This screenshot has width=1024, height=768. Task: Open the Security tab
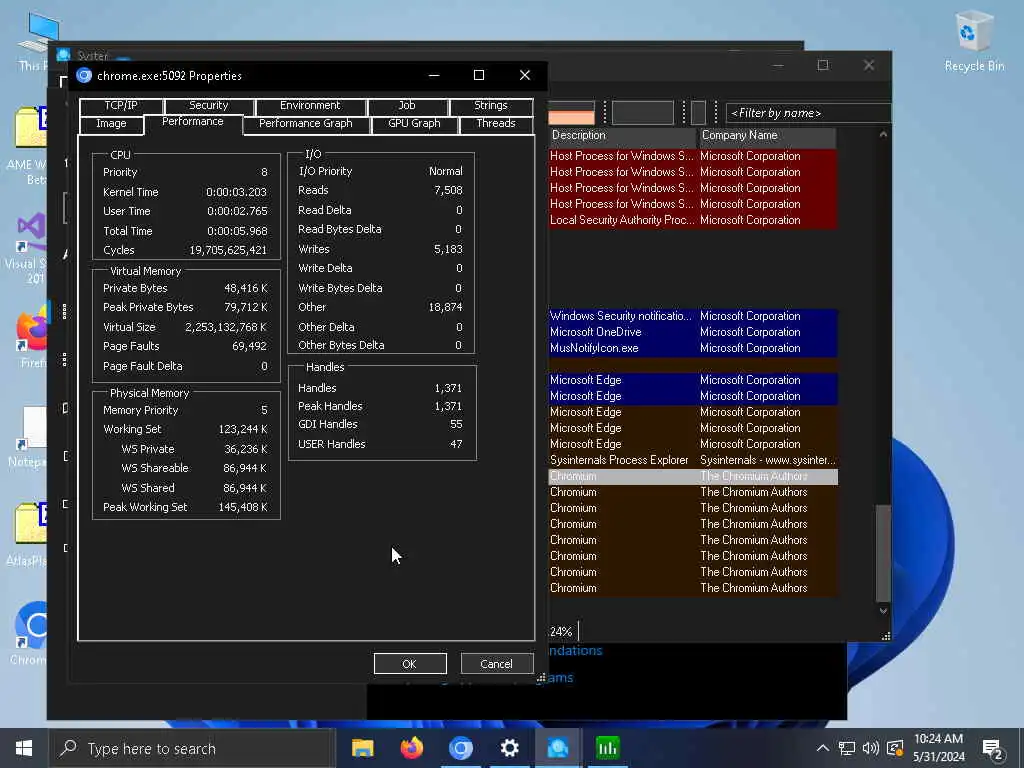tap(208, 106)
